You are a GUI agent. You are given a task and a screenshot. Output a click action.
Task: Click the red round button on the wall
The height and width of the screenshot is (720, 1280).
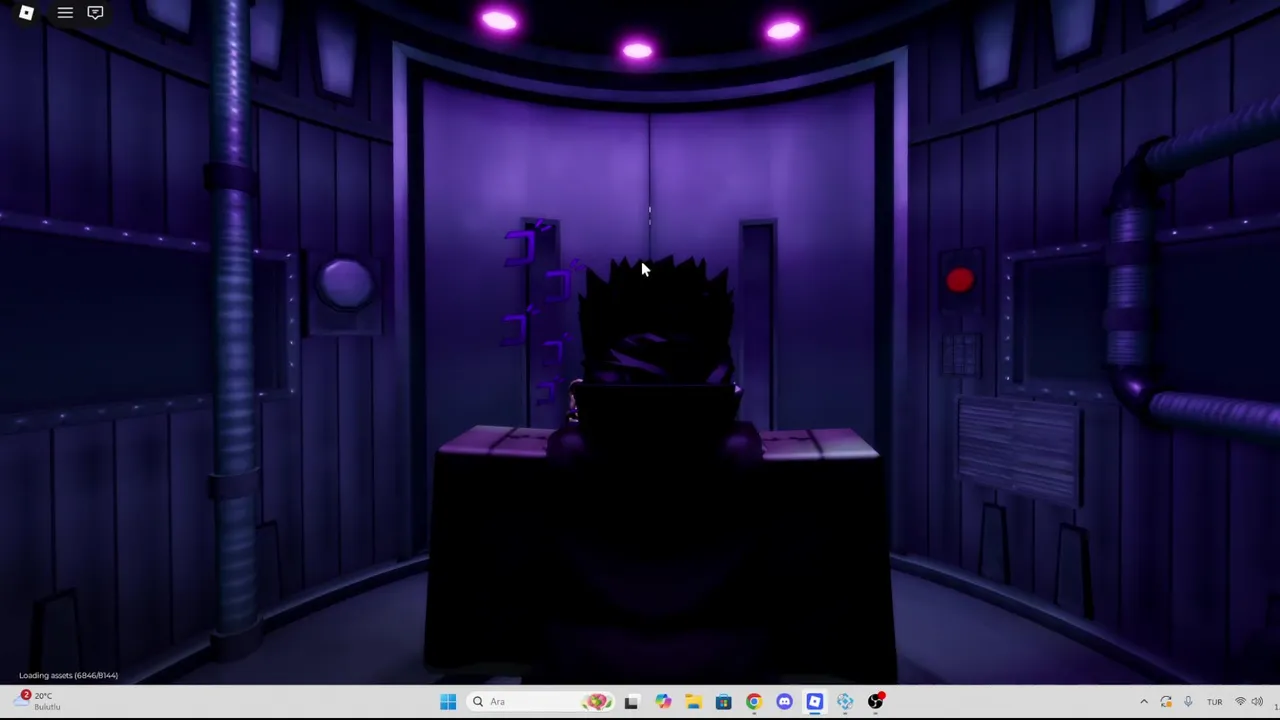click(x=960, y=281)
